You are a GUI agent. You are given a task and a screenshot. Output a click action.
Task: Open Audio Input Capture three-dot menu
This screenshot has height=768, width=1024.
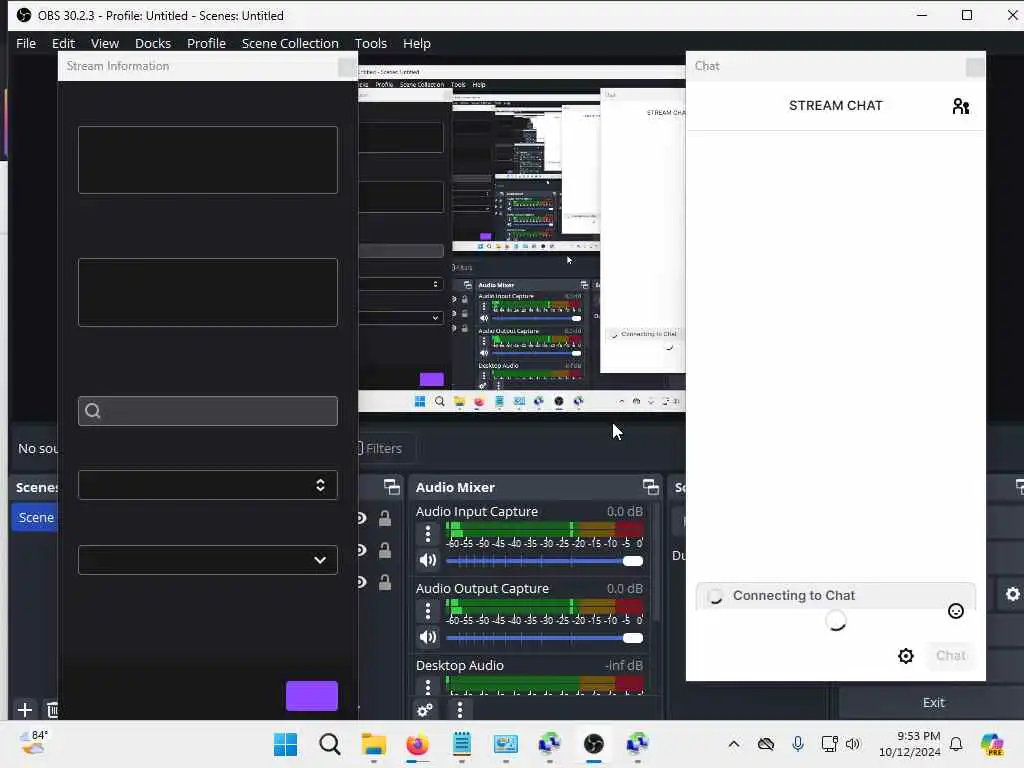[428, 534]
